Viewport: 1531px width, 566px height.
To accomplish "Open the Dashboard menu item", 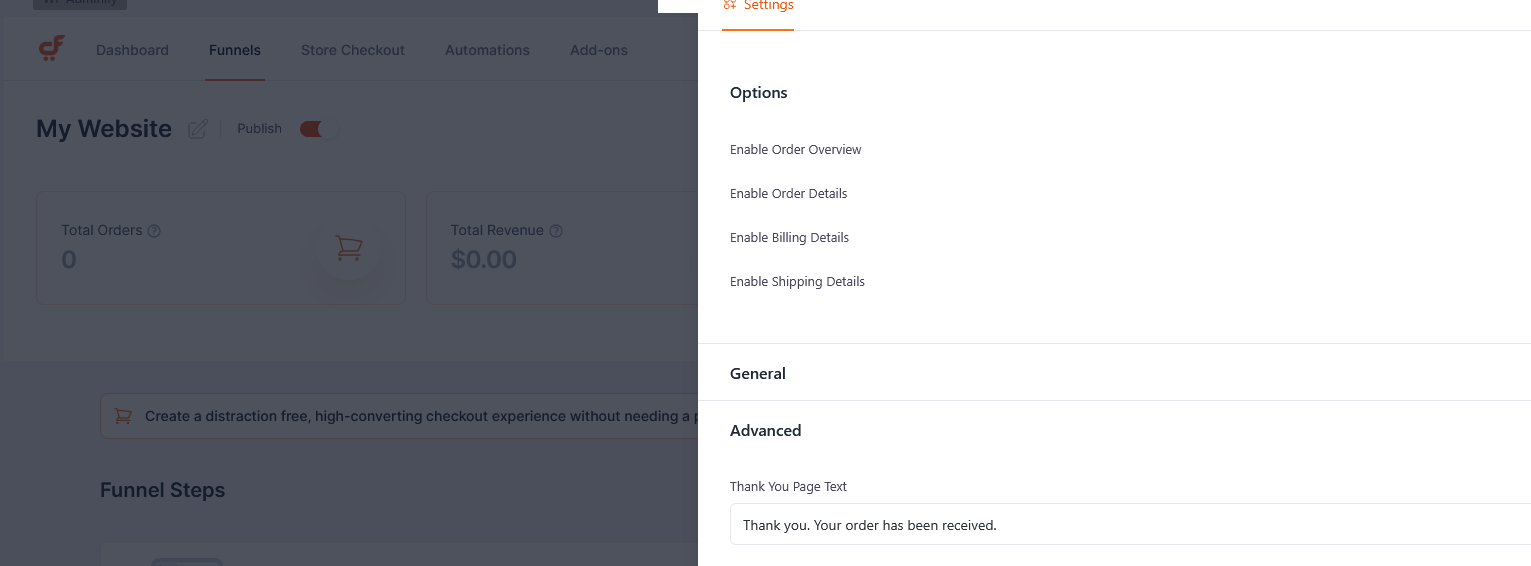I will [x=132, y=50].
